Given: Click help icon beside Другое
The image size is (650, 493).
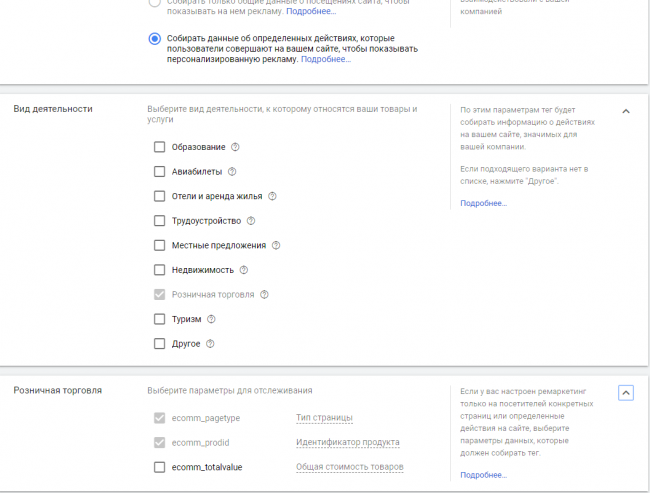Looking at the screenshot, I should (210, 344).
